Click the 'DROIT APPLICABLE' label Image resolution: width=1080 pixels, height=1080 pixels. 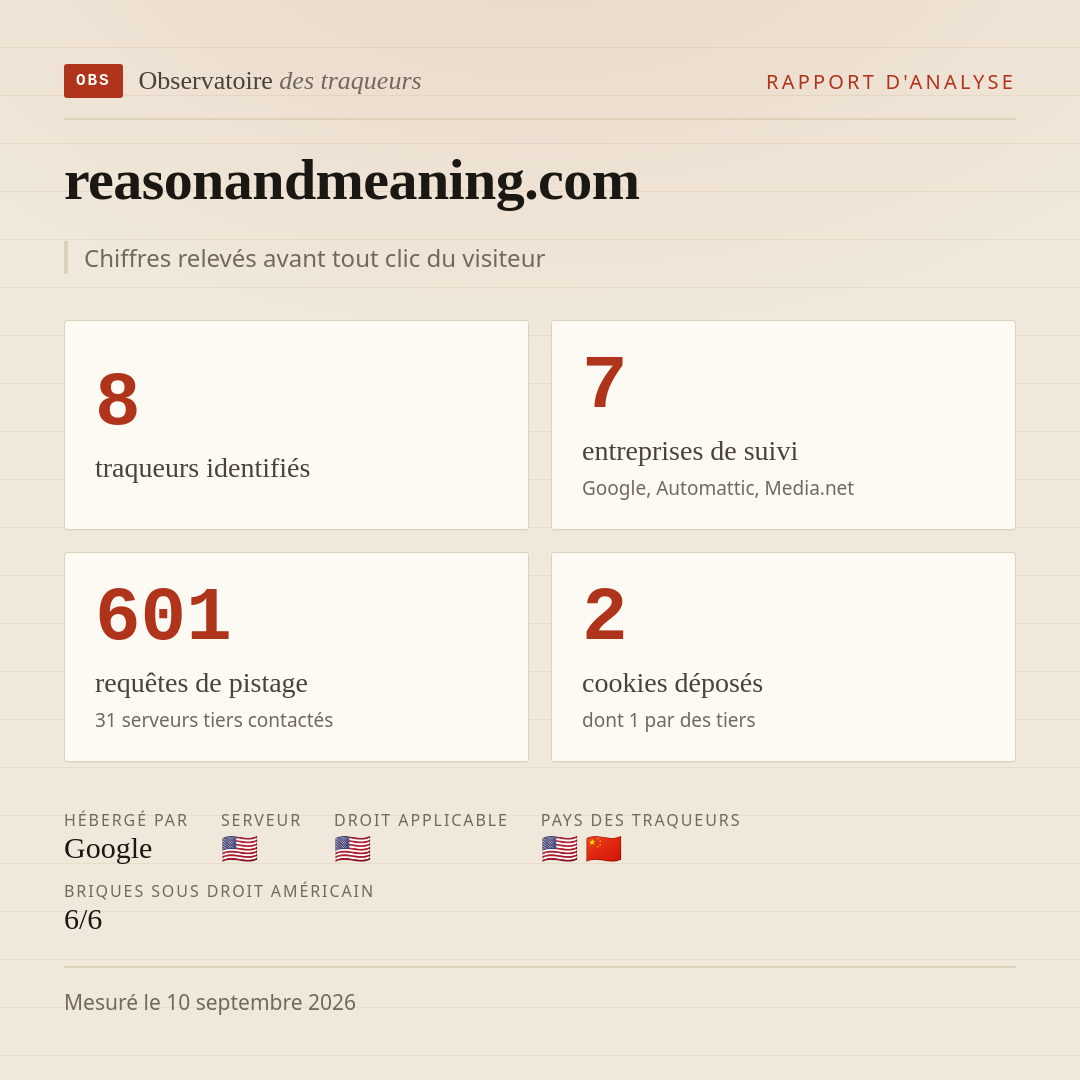(421, 820)
